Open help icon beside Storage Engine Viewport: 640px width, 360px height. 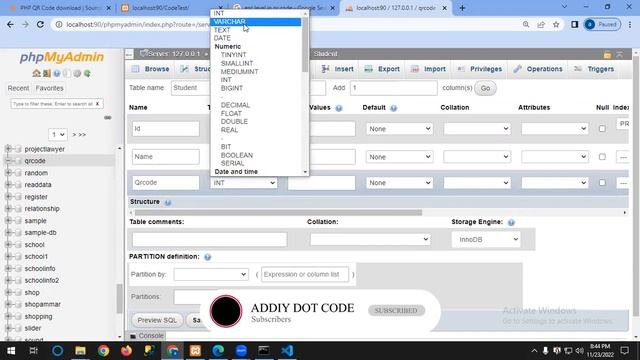pyautogui.click(x=511, y=222)
